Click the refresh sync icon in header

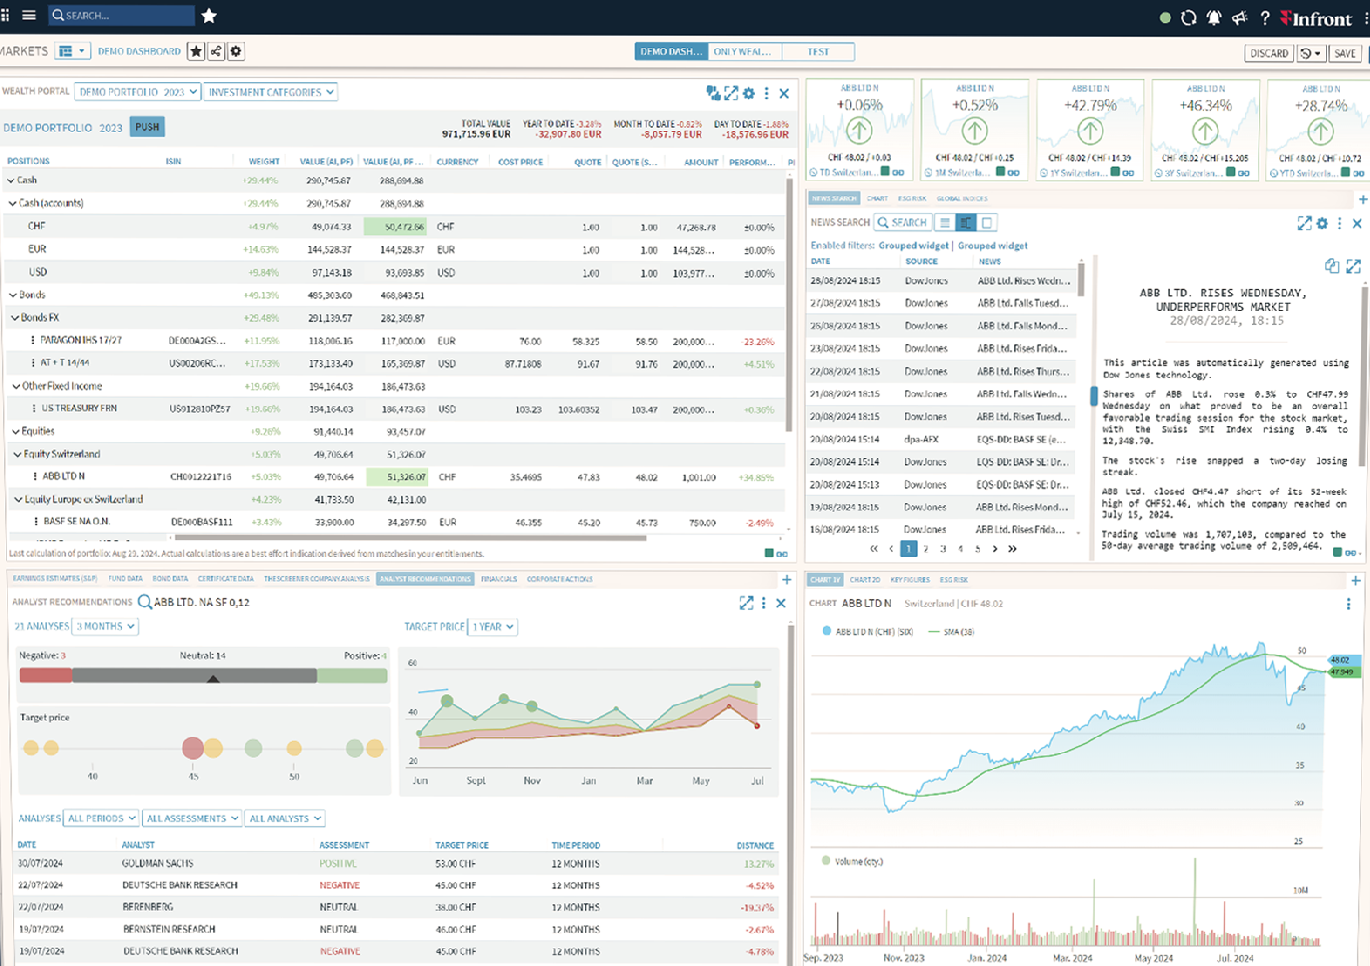point(1189,18)
